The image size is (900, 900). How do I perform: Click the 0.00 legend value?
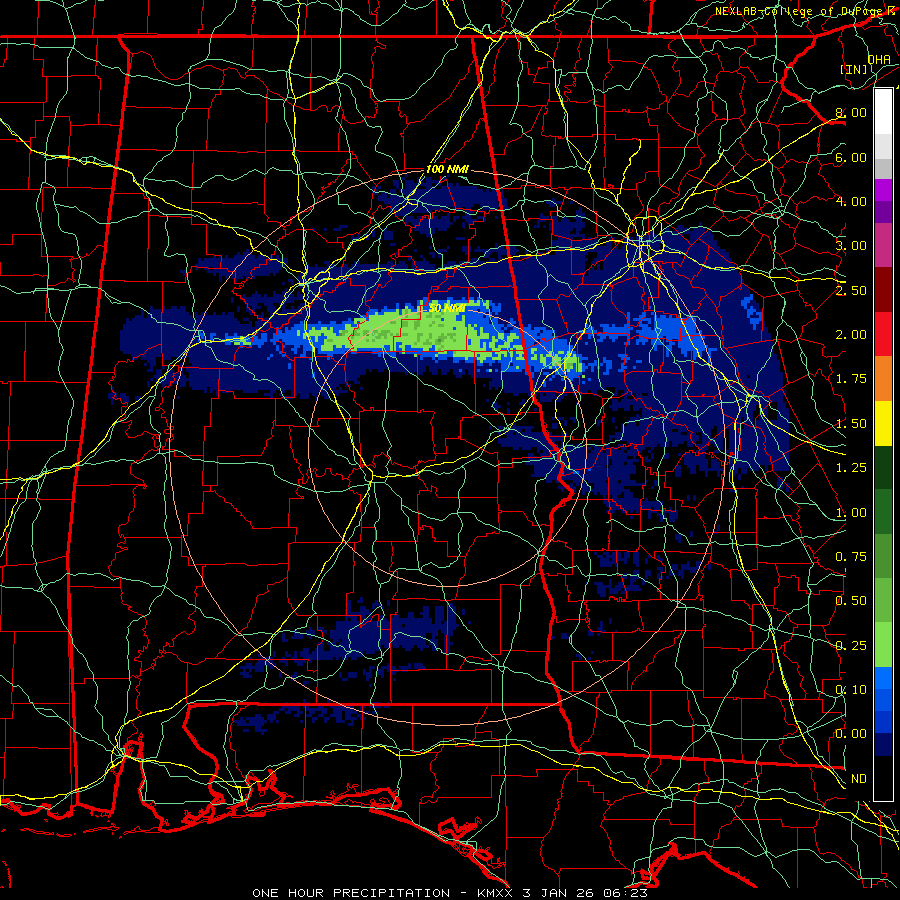851,734
